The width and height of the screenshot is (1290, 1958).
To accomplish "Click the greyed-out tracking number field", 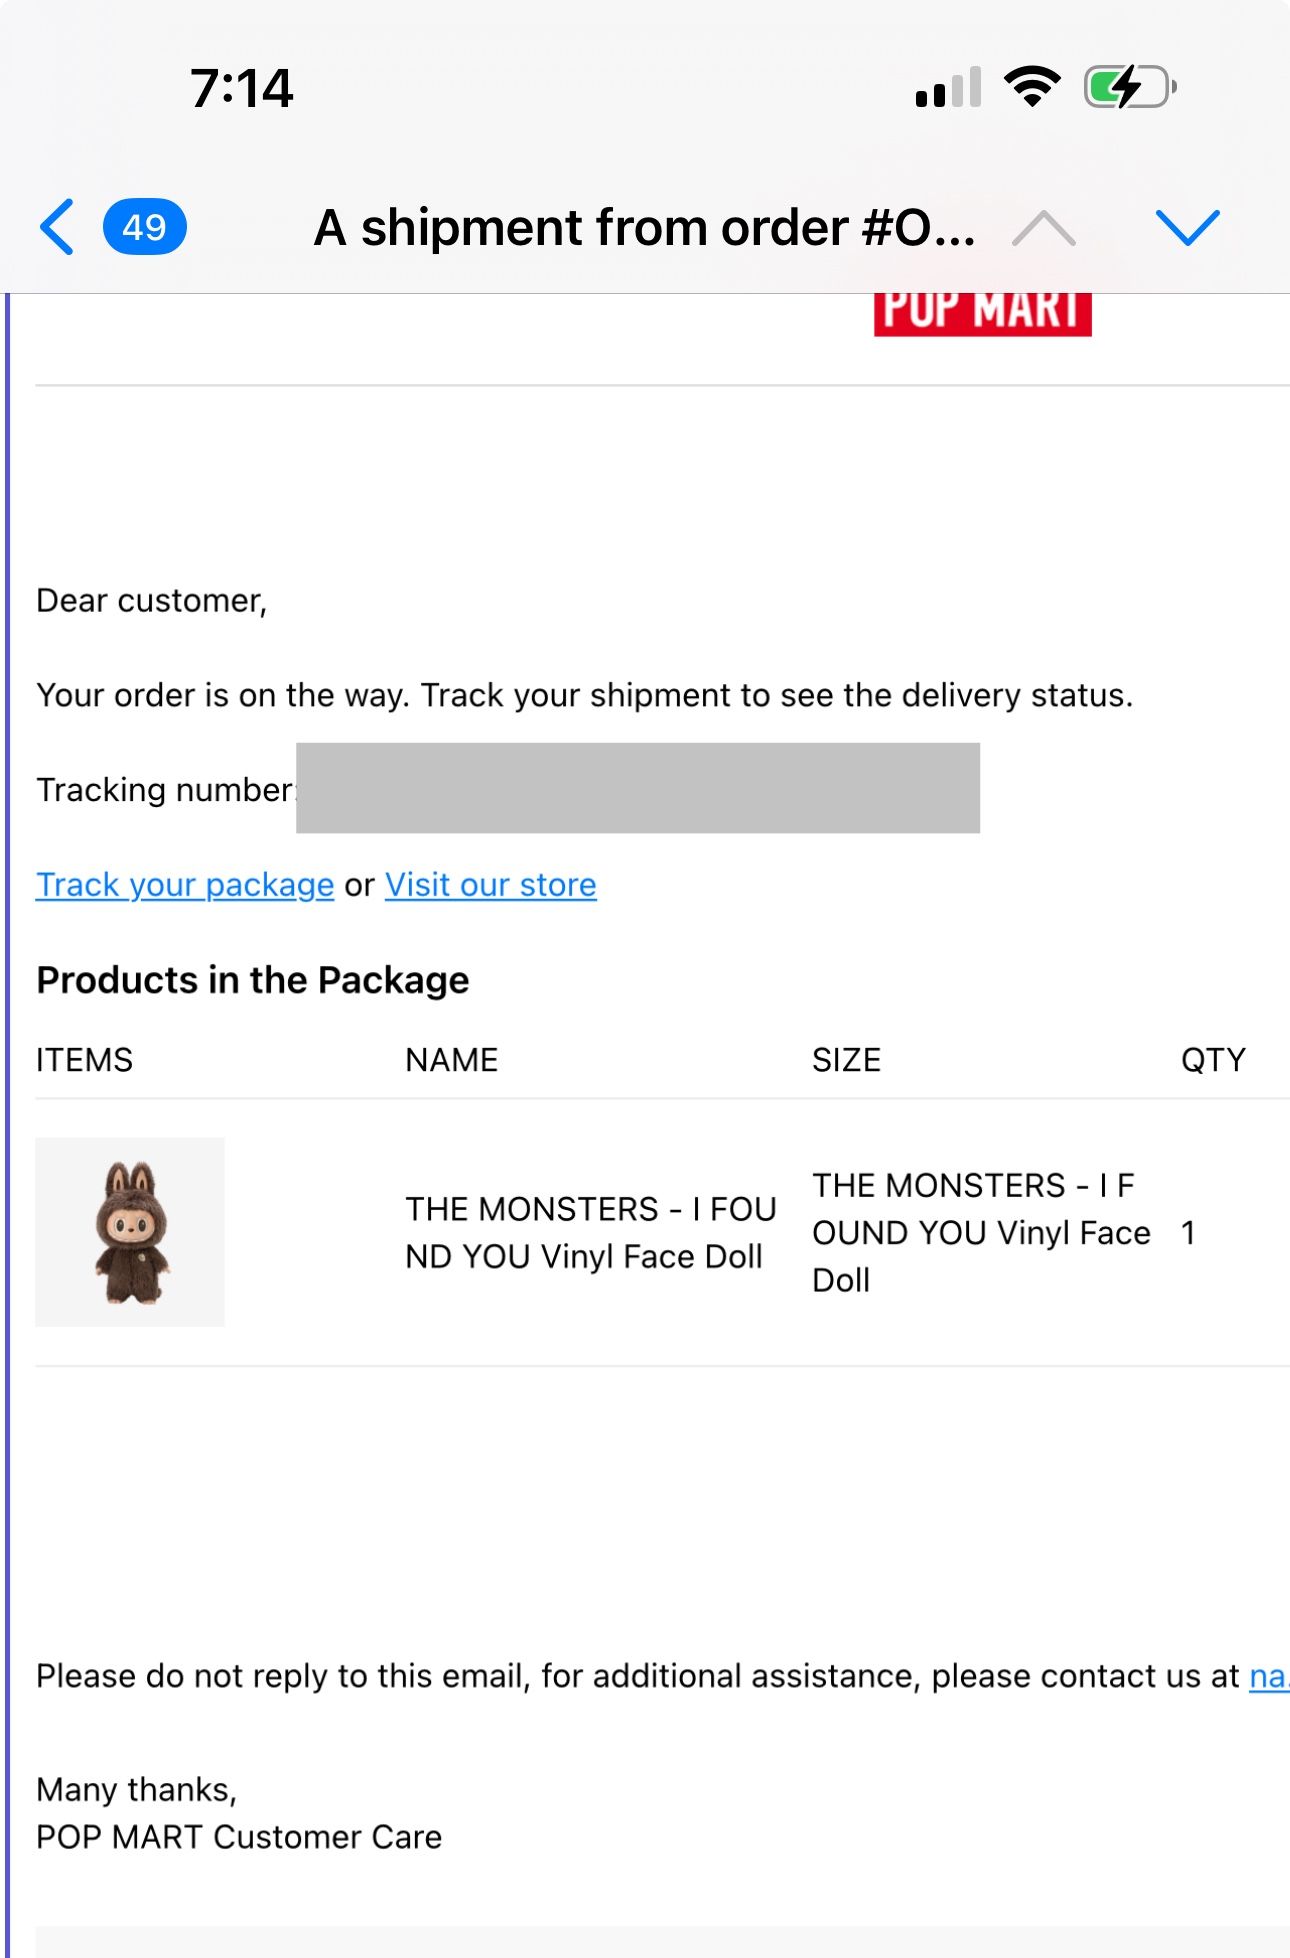I will [x=637, y=788].
